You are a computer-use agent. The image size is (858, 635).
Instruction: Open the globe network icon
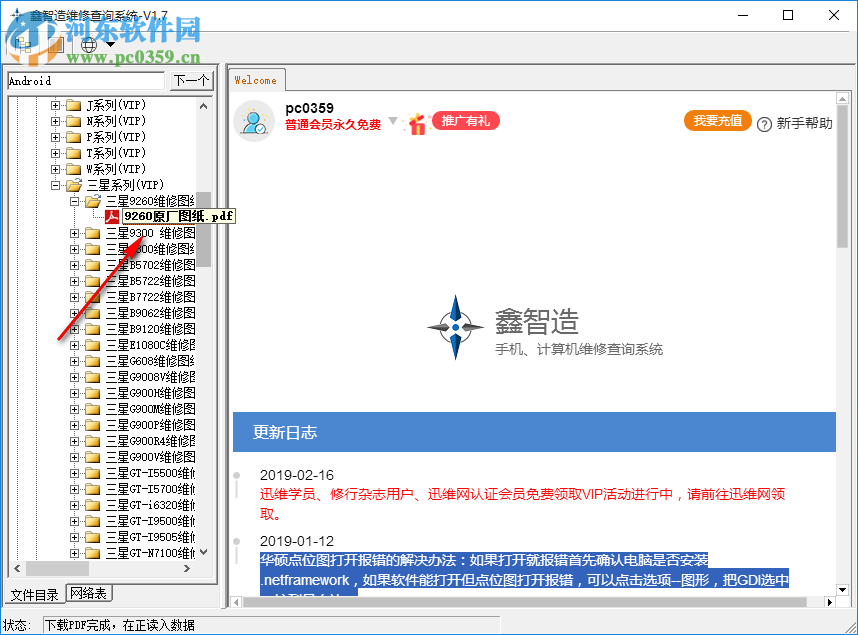[x=88, y=45]
